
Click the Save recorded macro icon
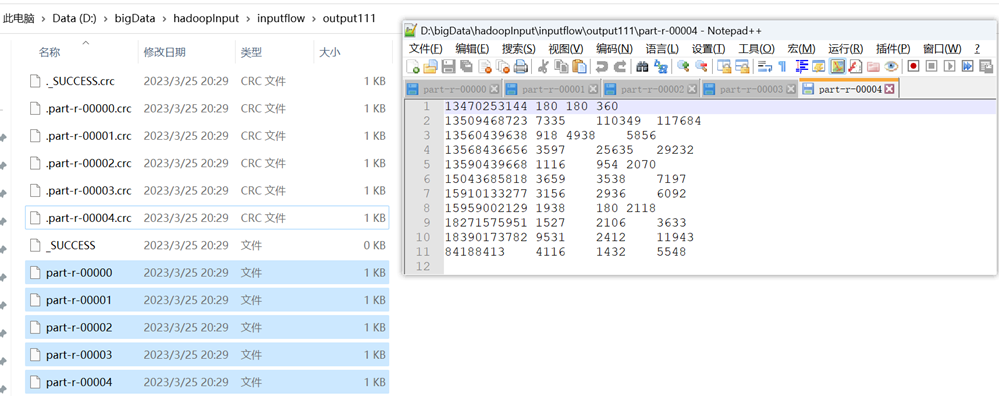coord(986,66)
